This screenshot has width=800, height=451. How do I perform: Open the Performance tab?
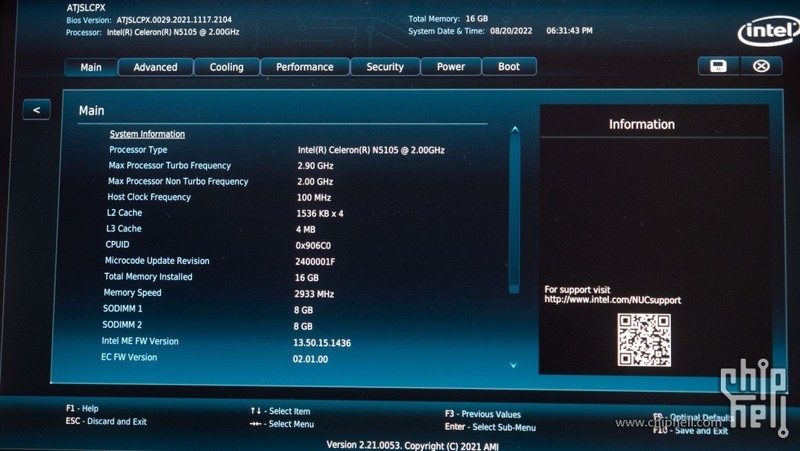pyautogui.click(x=305, y=67)
